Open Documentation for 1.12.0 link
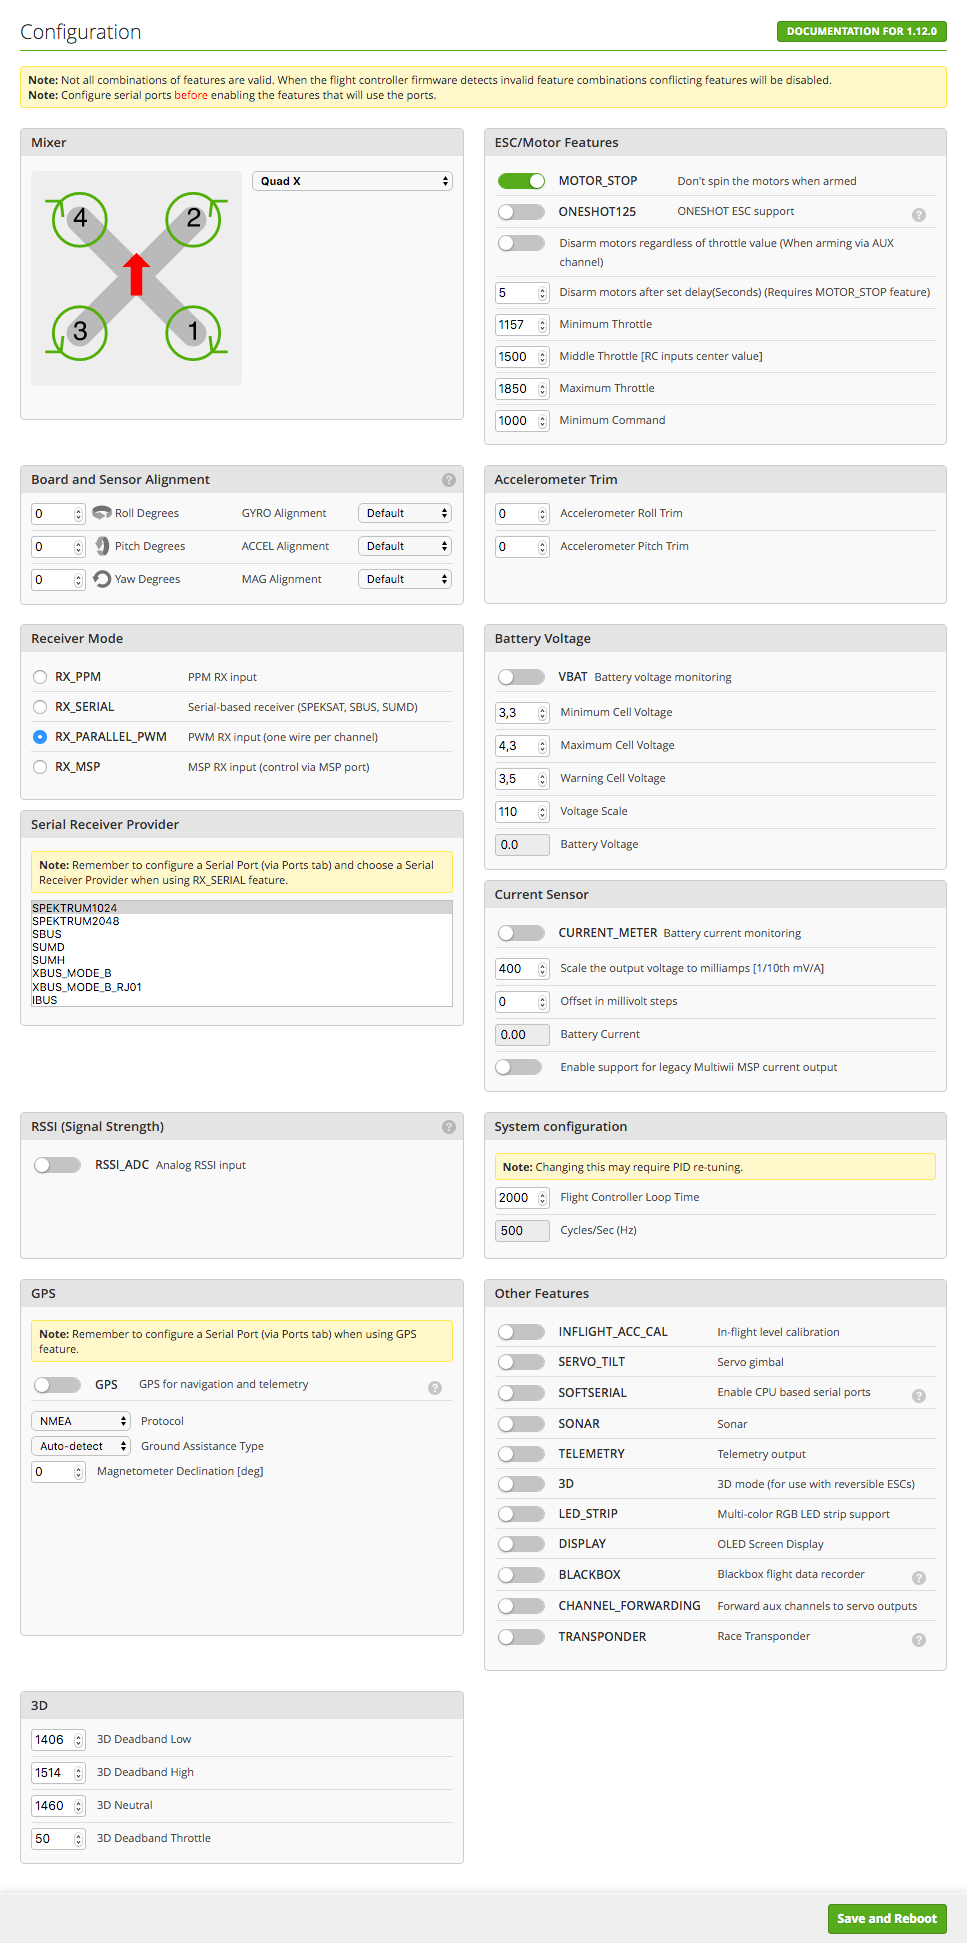The height and width of the screenshot is (1943, 967). (861, 31)
